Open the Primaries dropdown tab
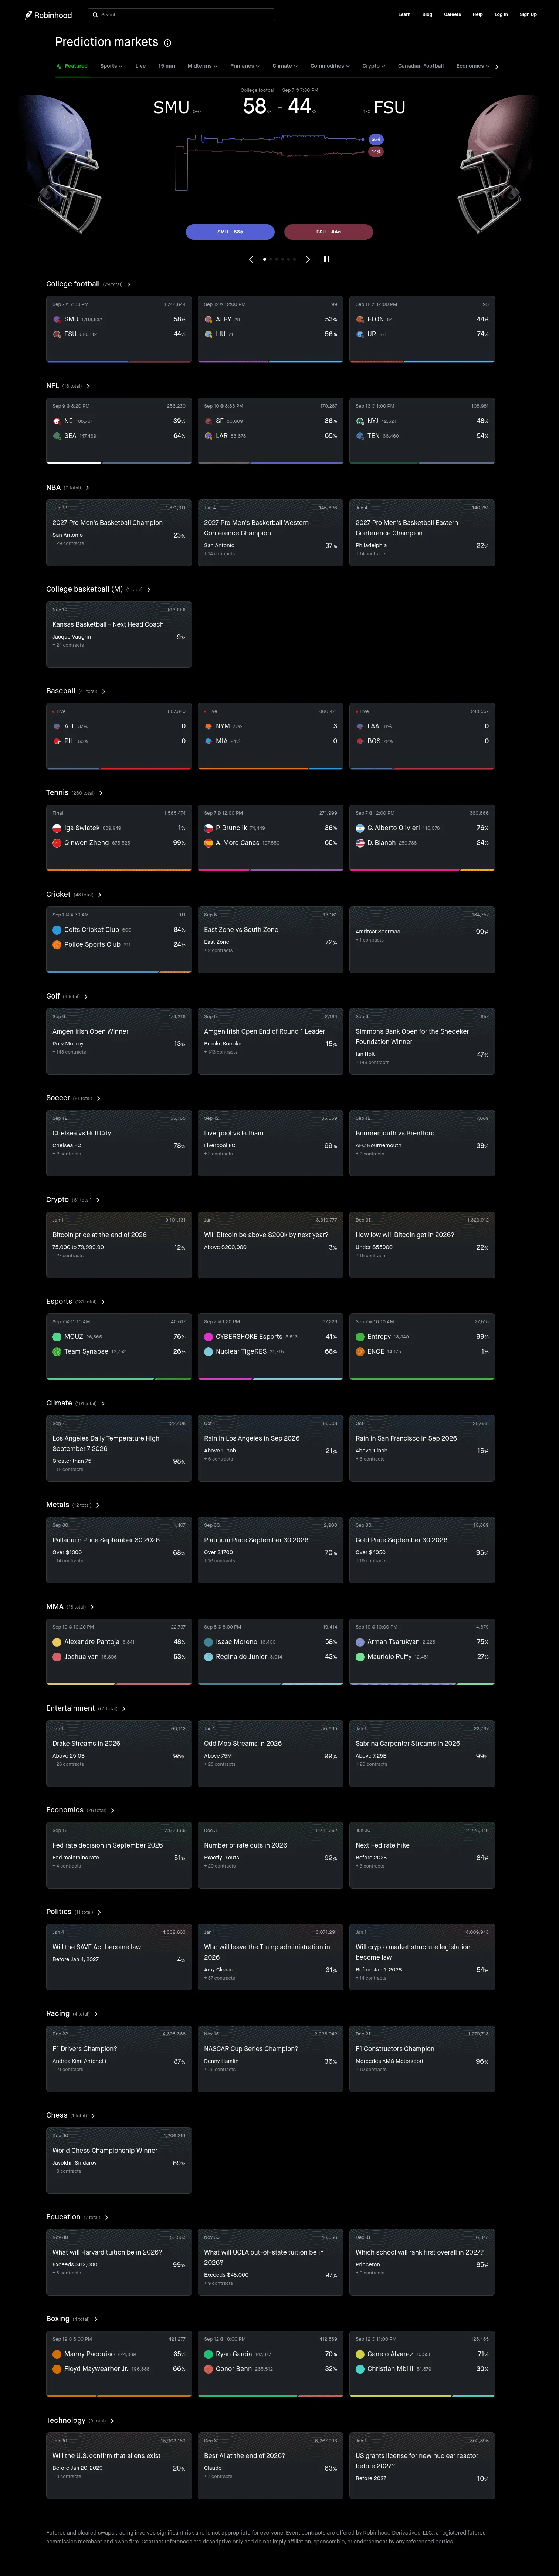 245,66
